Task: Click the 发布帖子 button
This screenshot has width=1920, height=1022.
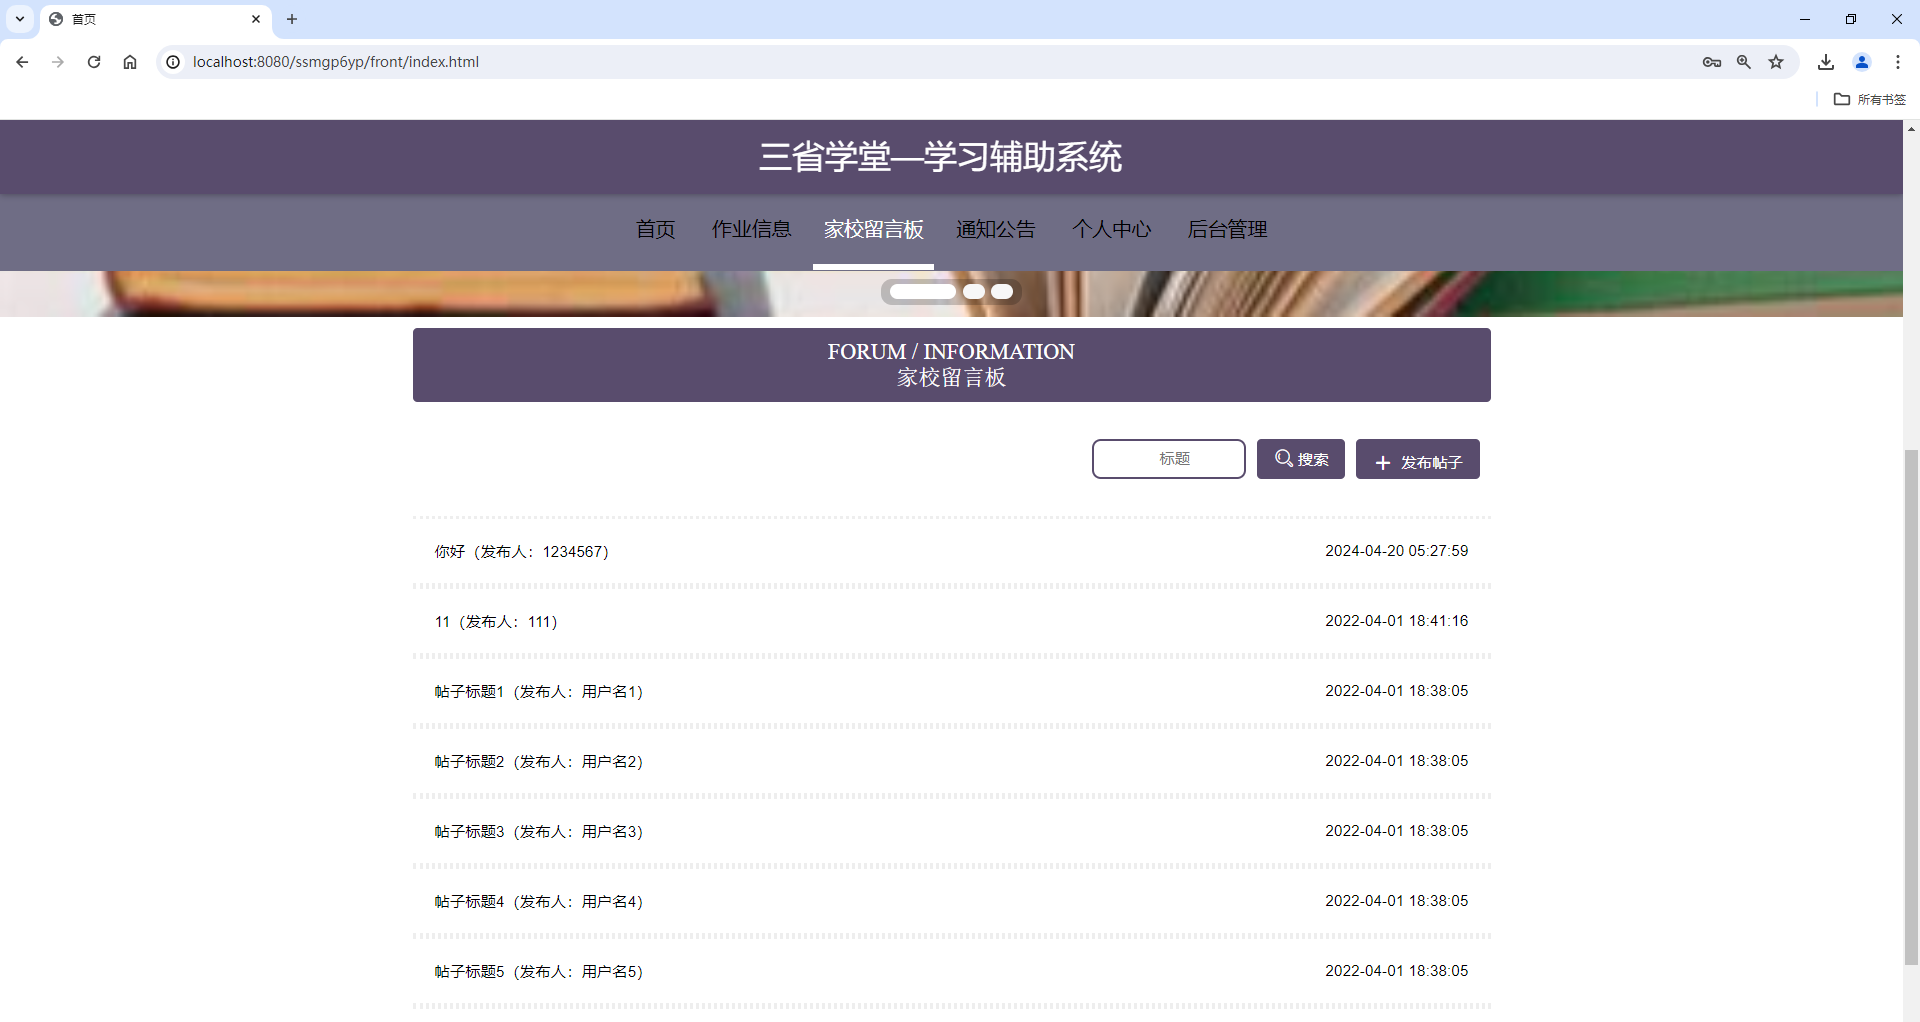Action: pyautogui.click(x=1417, y=459)
